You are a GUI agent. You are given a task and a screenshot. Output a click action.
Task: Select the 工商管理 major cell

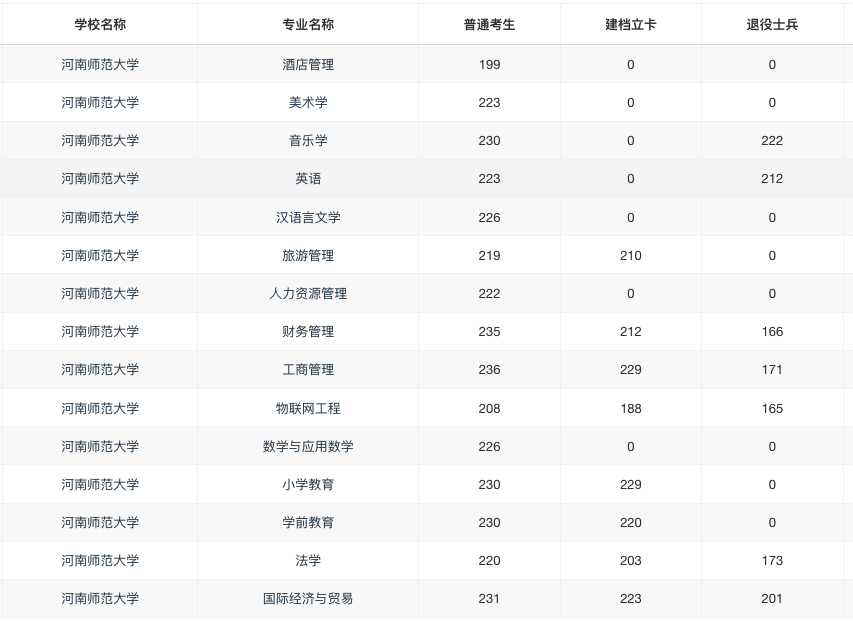tap(308, 370)
